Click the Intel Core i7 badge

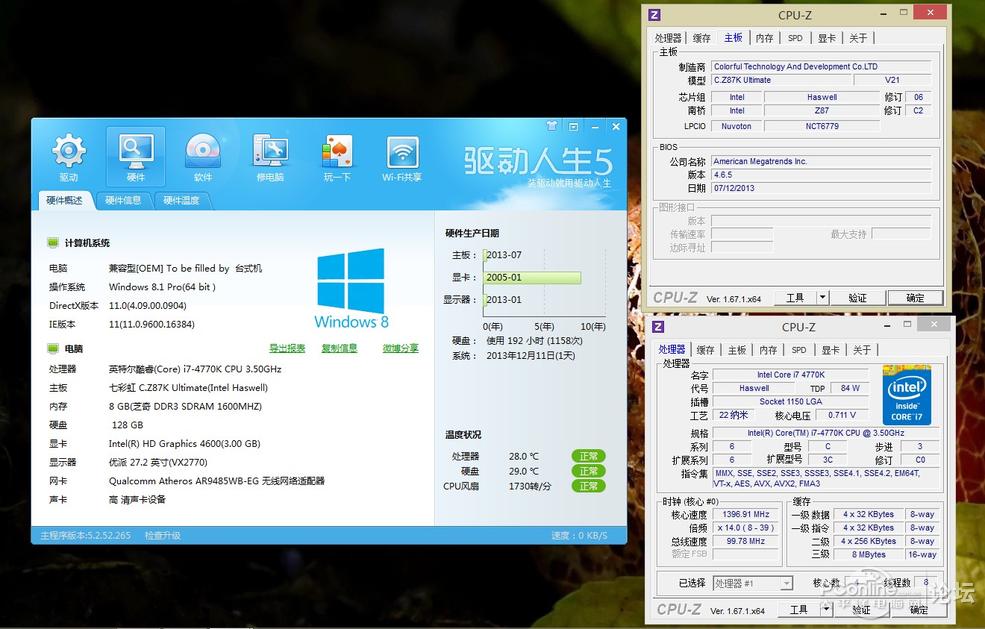[906, 395]
